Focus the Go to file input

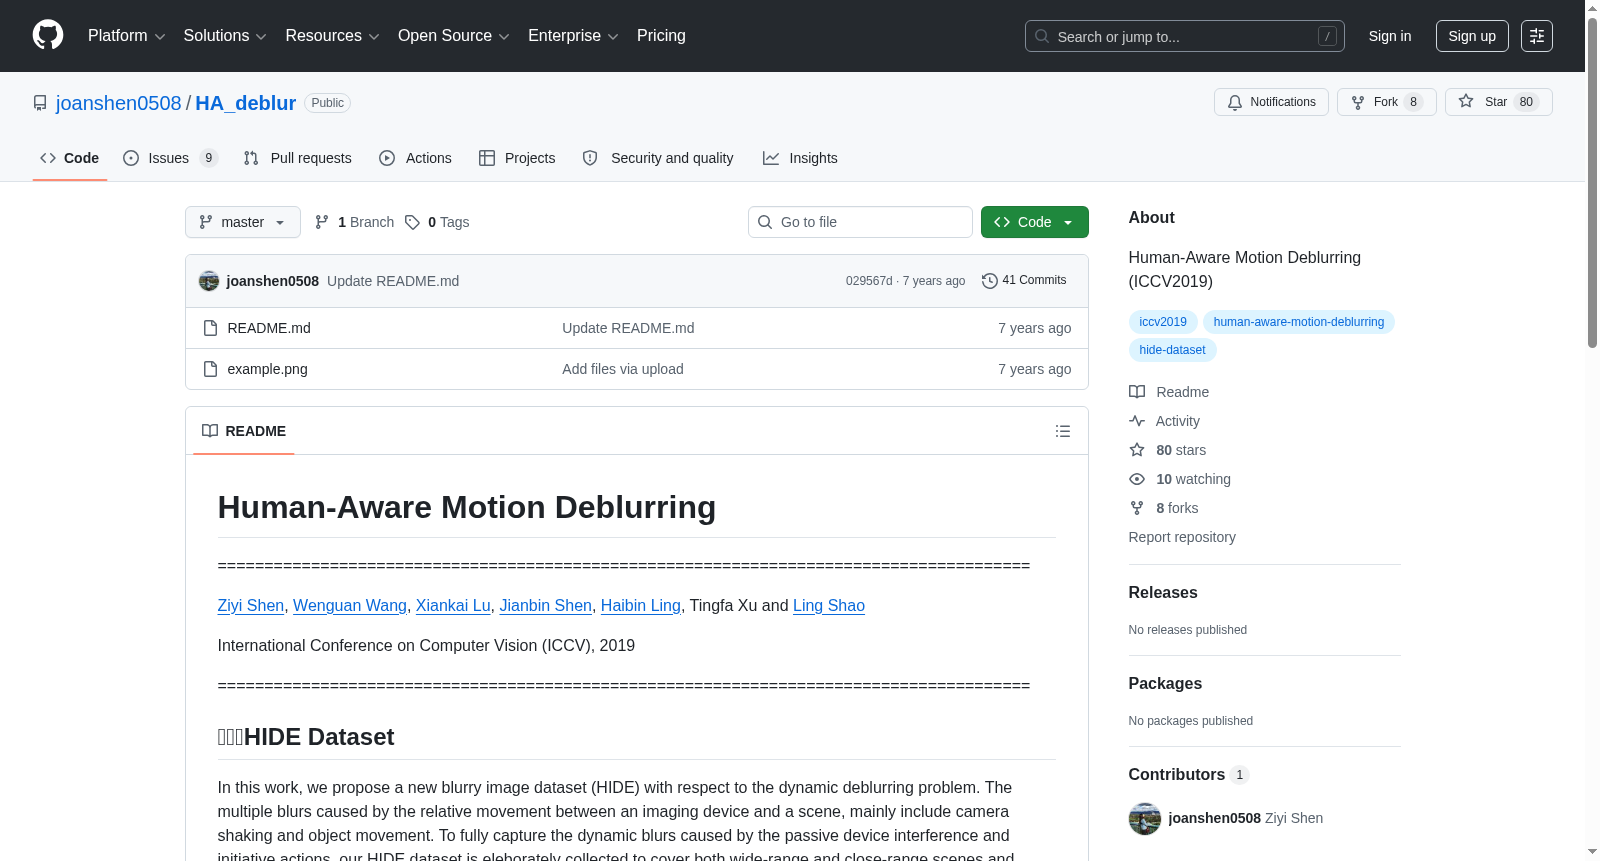click(860, 222)
